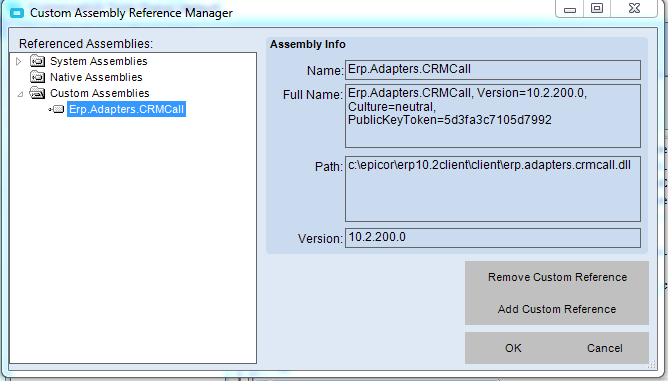
Task: Select the Custom Assemblies tree label
Action: coord(99,93)
